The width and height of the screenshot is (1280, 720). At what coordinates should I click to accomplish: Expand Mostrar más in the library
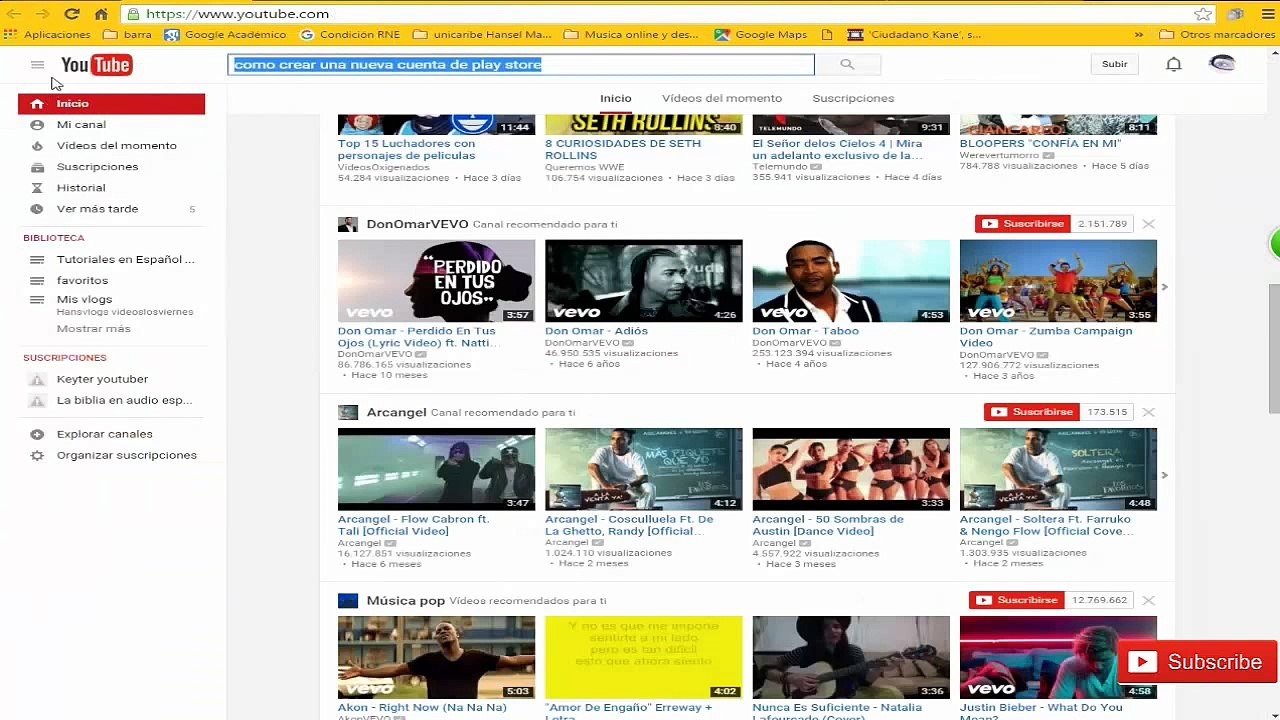[93, 329]
